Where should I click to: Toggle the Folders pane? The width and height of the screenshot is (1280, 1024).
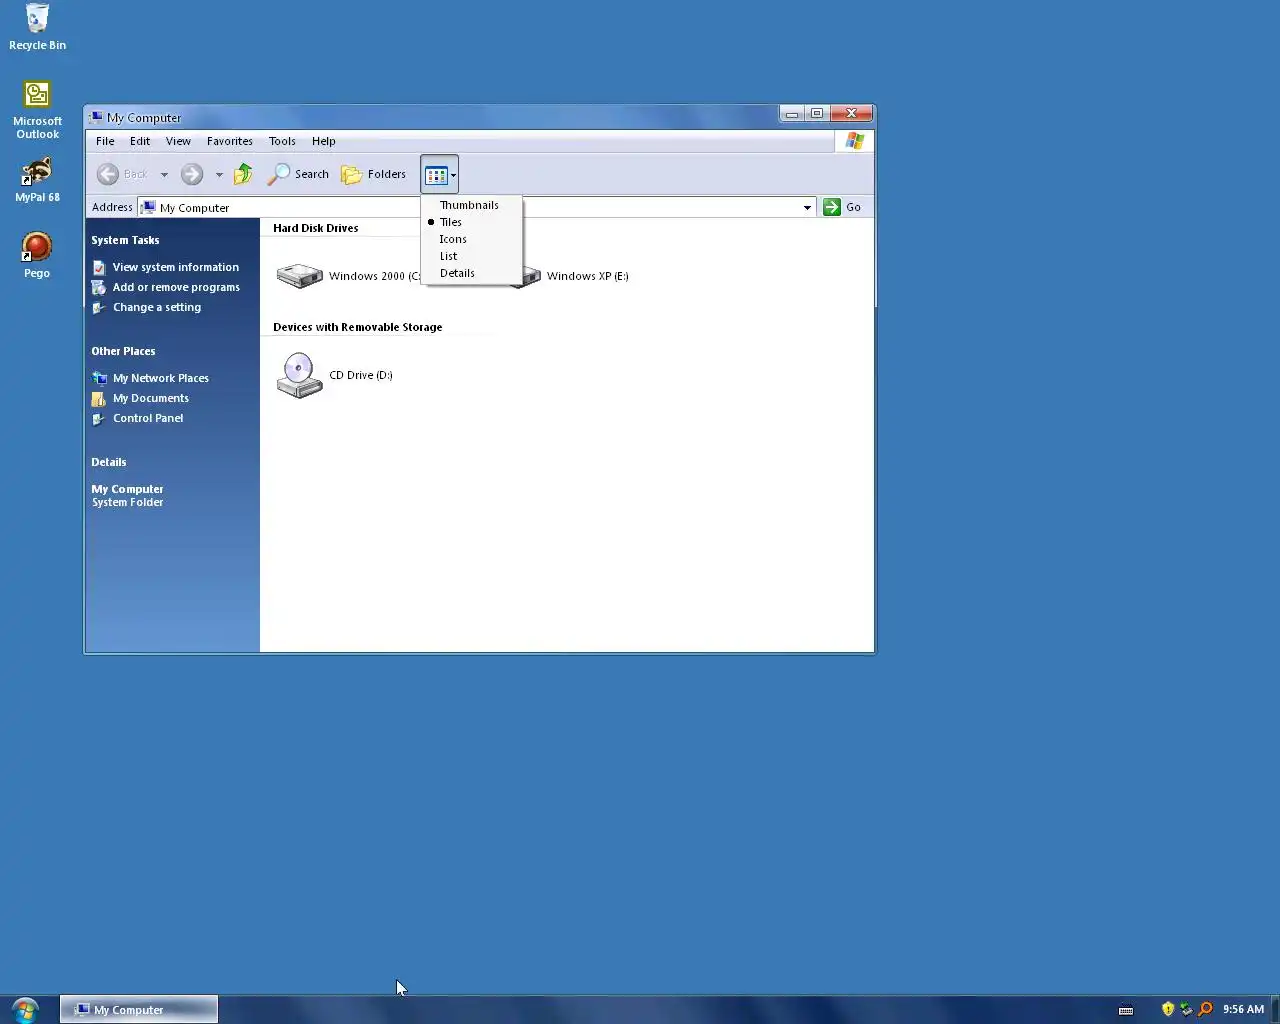[373, 174]
